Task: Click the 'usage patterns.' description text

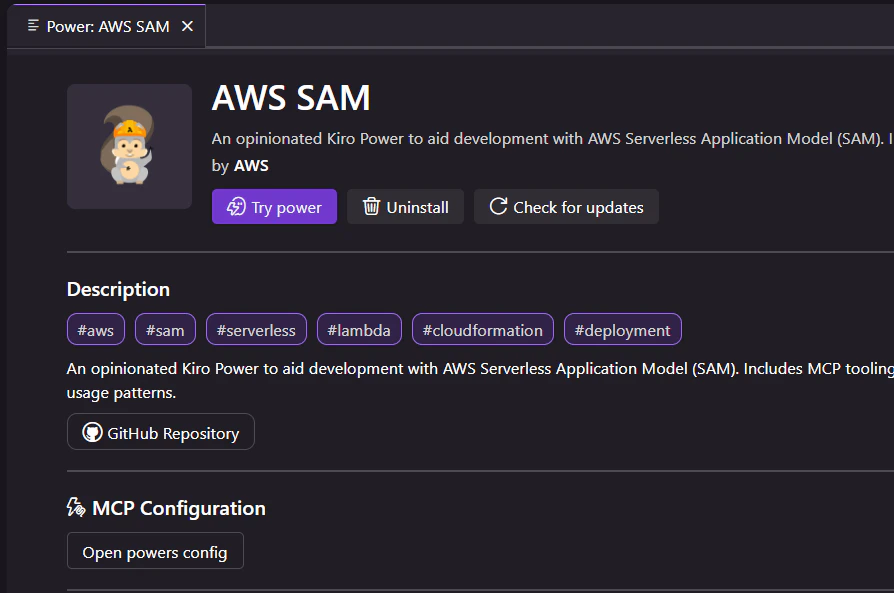Action: 121,393
